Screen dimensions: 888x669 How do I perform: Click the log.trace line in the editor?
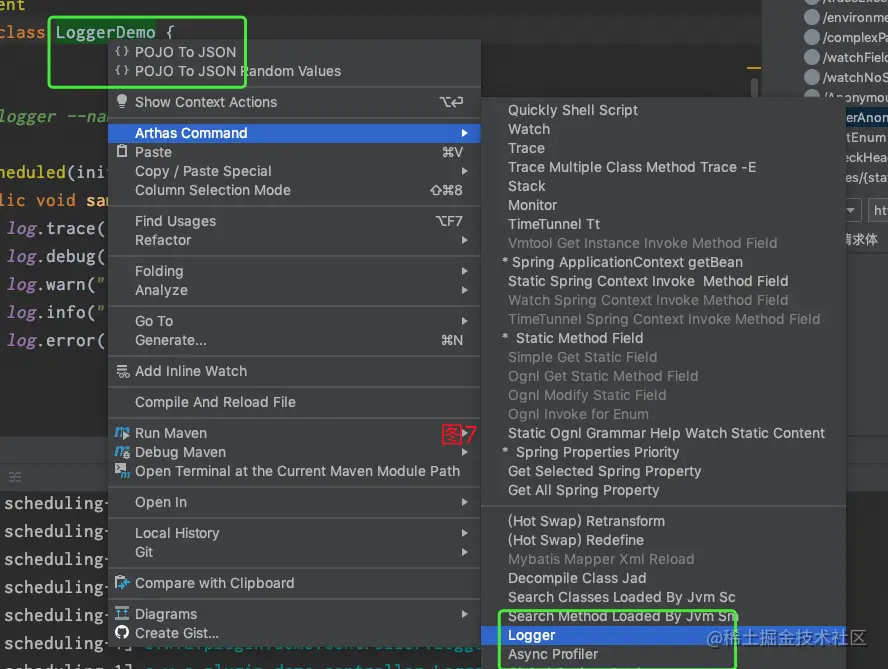click(56, 228)
